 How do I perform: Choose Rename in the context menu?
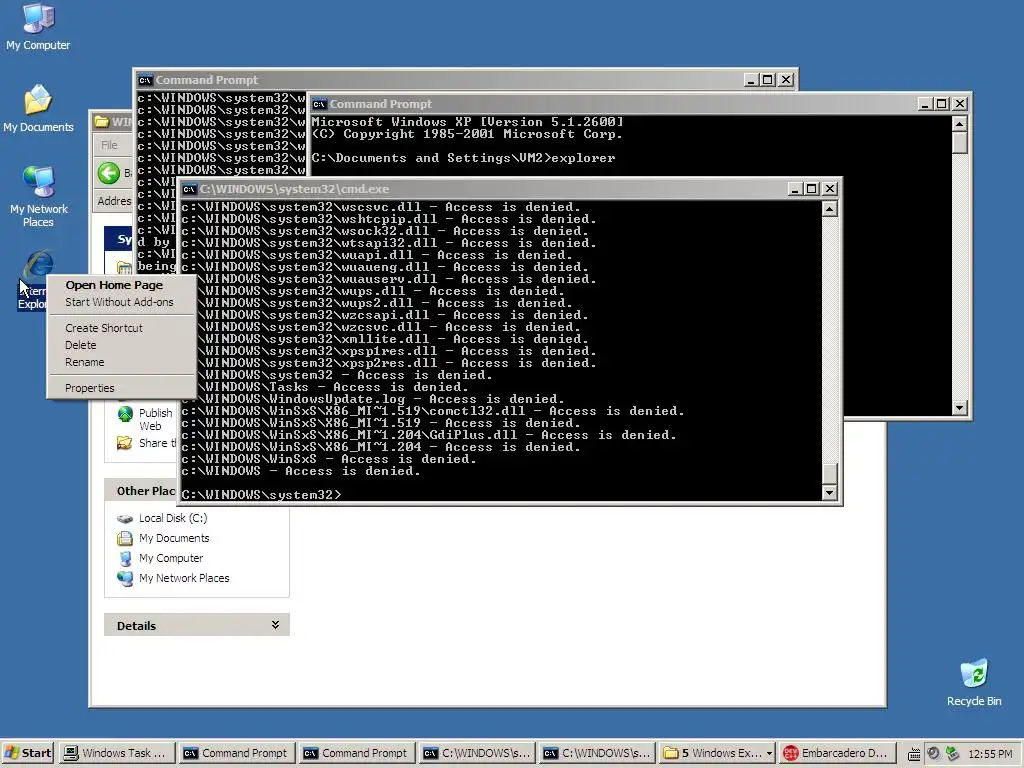pos(84,362)
